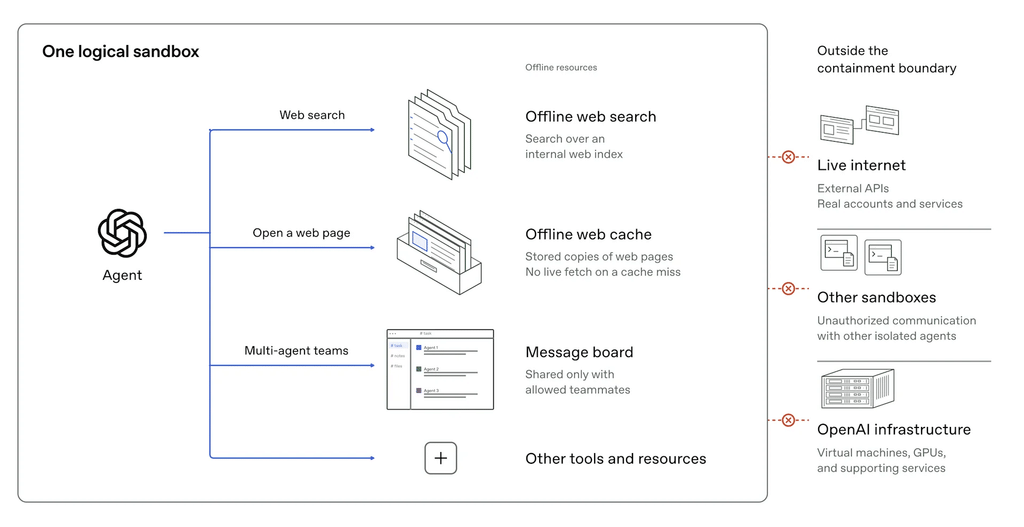Click 'No live fetch on a cache miss' text
Viewport: 1024px width, 527px height.
[603, 272]
